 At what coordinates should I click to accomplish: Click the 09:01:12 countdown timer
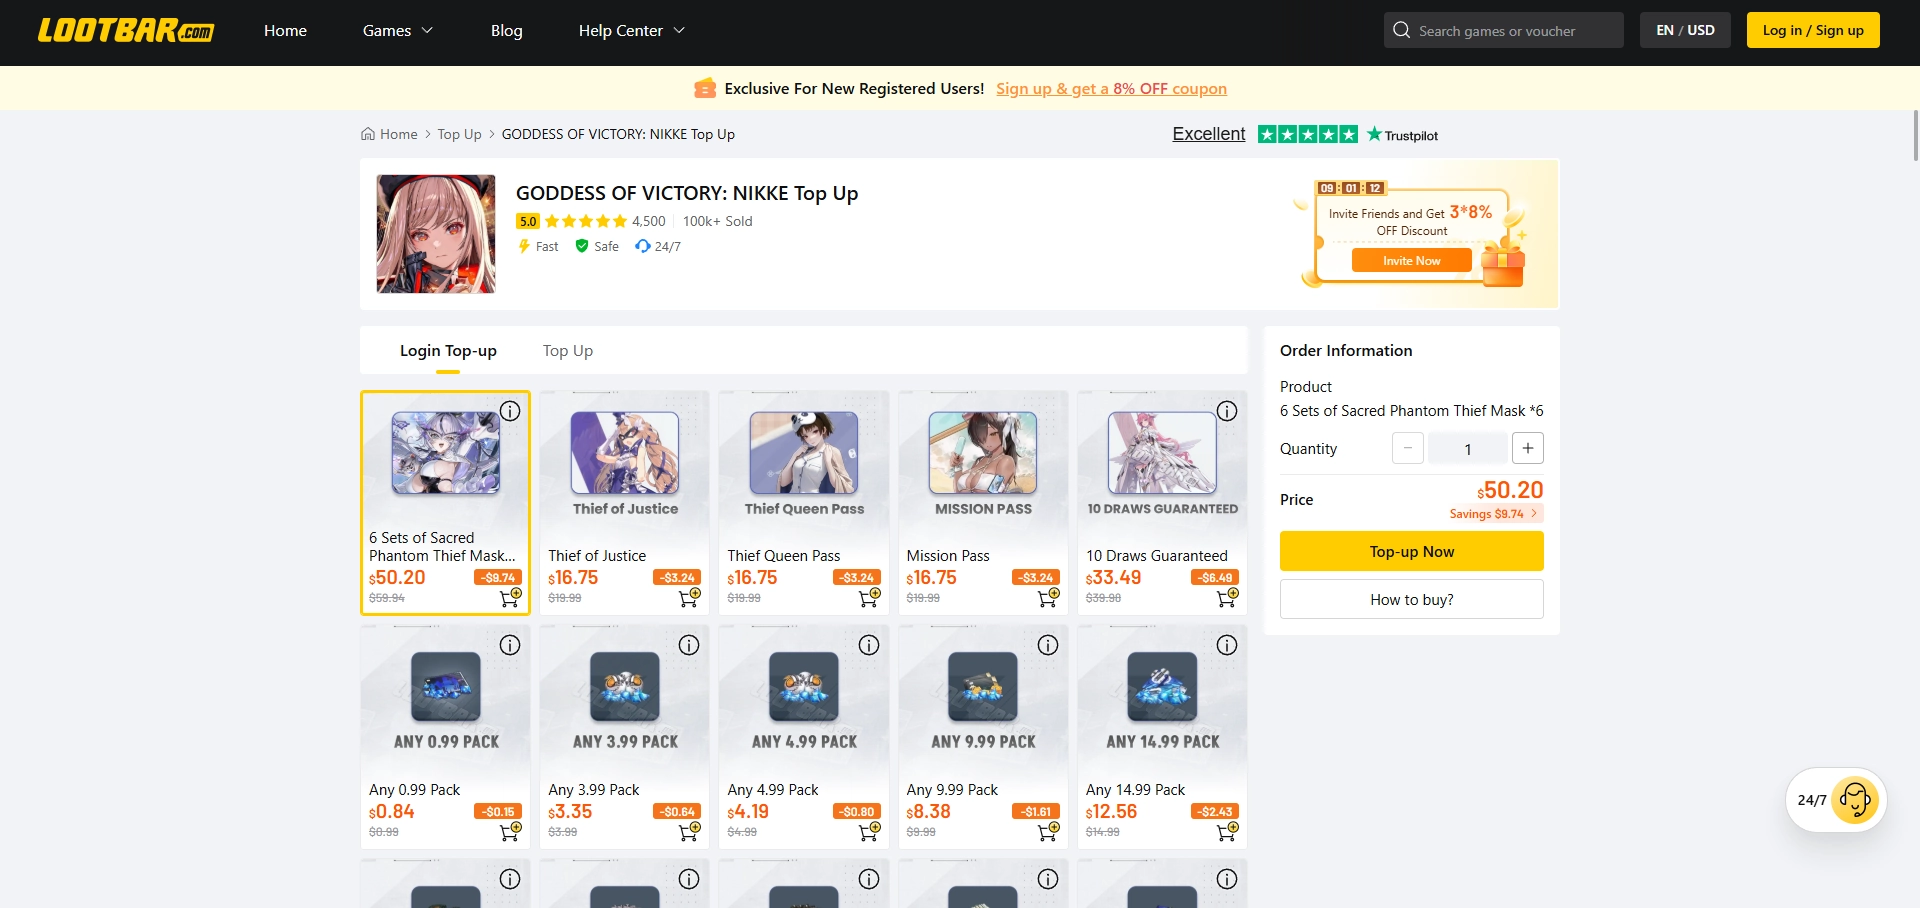(1351, 188)
